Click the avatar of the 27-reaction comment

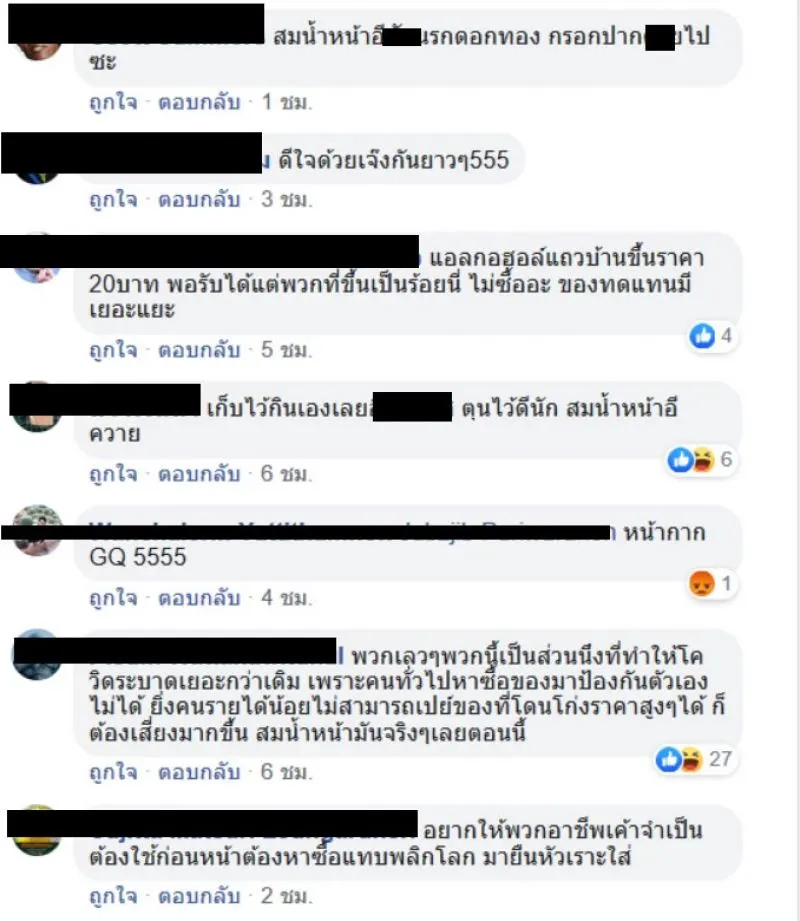tap(38, 654)
